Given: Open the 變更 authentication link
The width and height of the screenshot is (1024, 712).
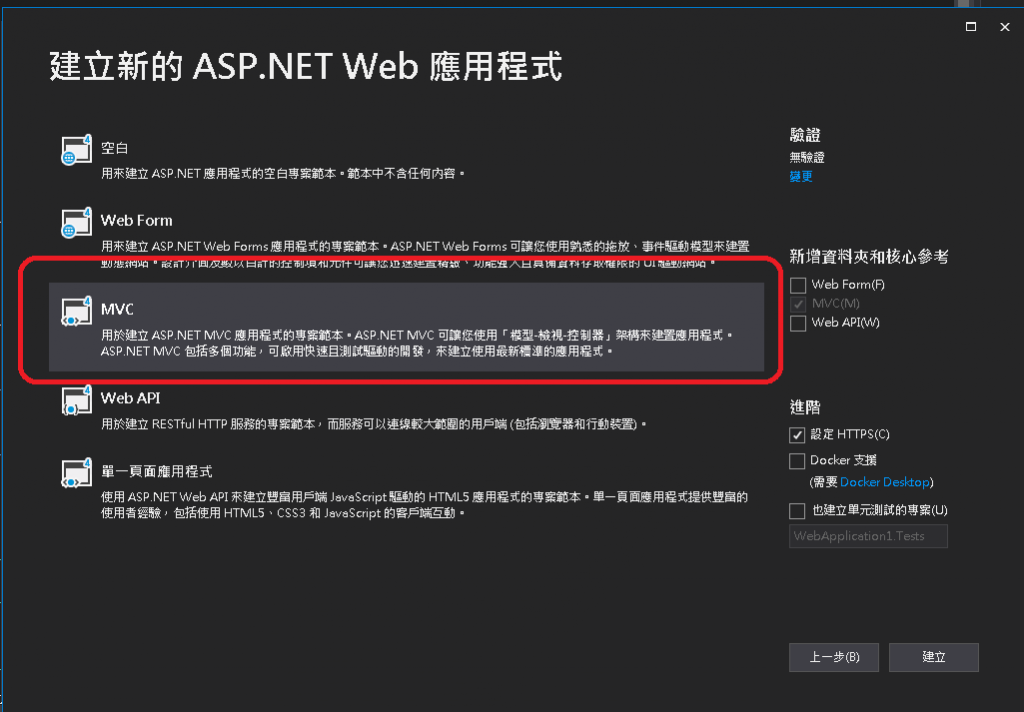Looking at the screenshot, I should [801, 176].
